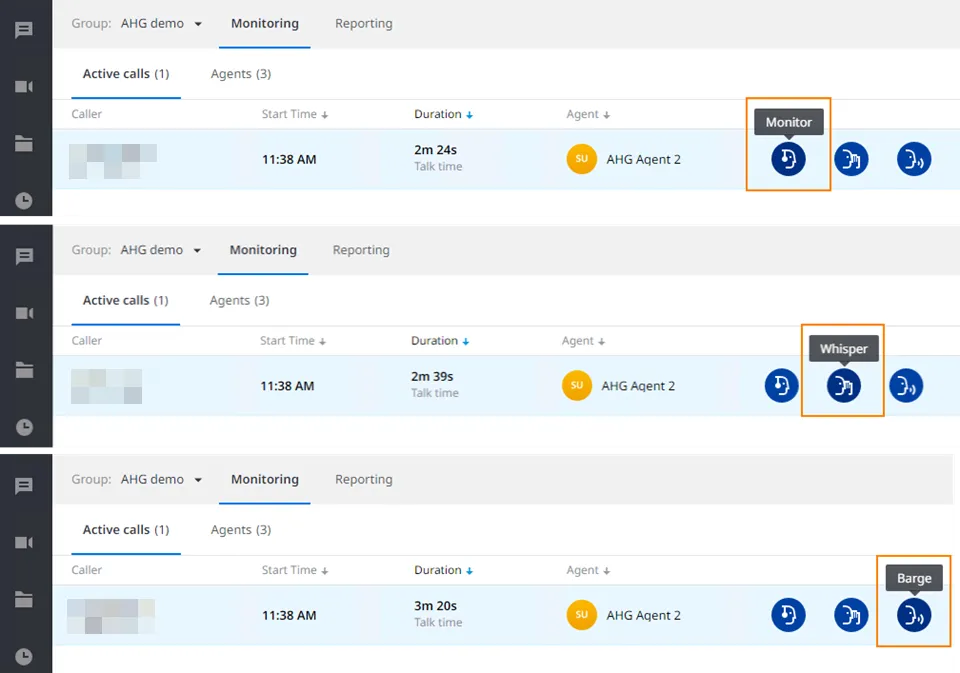The width and height of the screenshot is (960, 673).
Task: Barge into the call lasting 3m 20s
Action: (914, 615)
